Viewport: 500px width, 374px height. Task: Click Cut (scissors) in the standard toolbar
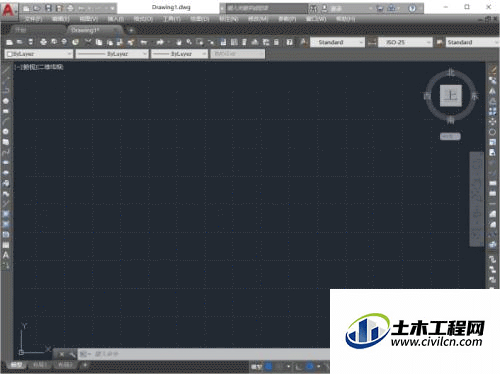tap(88, 42)
